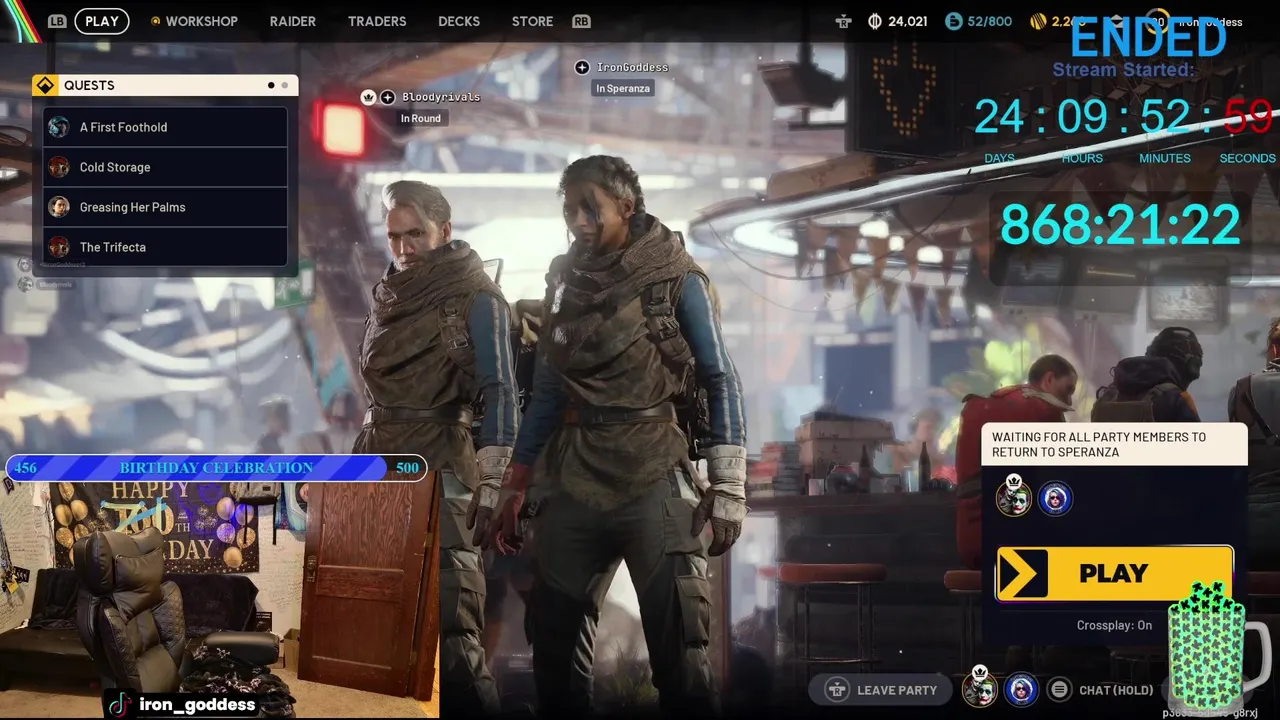Click the LEAVE PARTY button
The height and width of the screenshot is (720, 1280).
[883, 690]
